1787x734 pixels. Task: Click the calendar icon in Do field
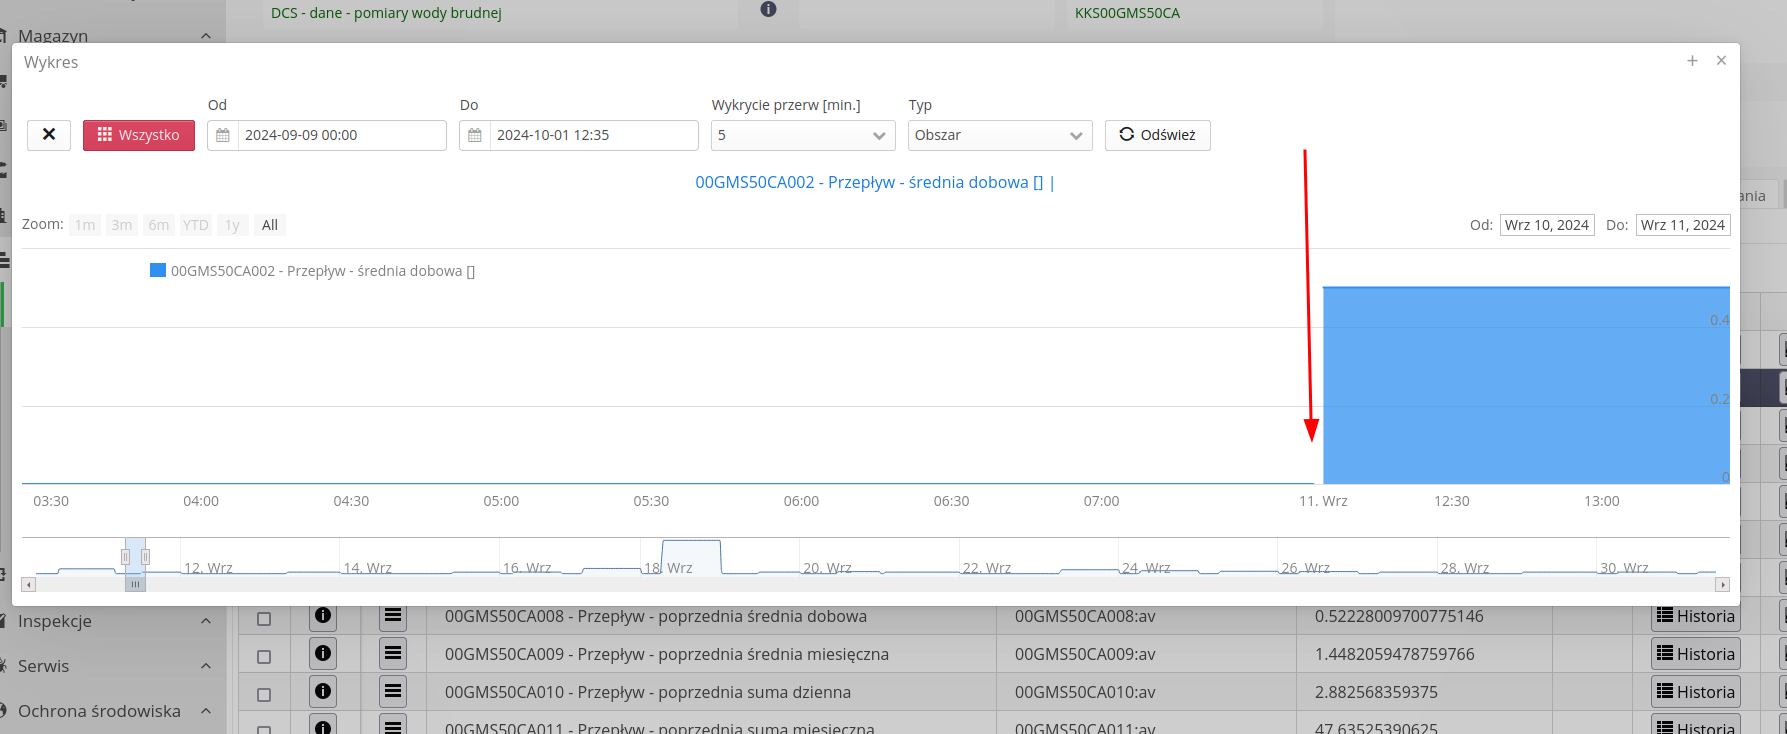click(475, 135)
